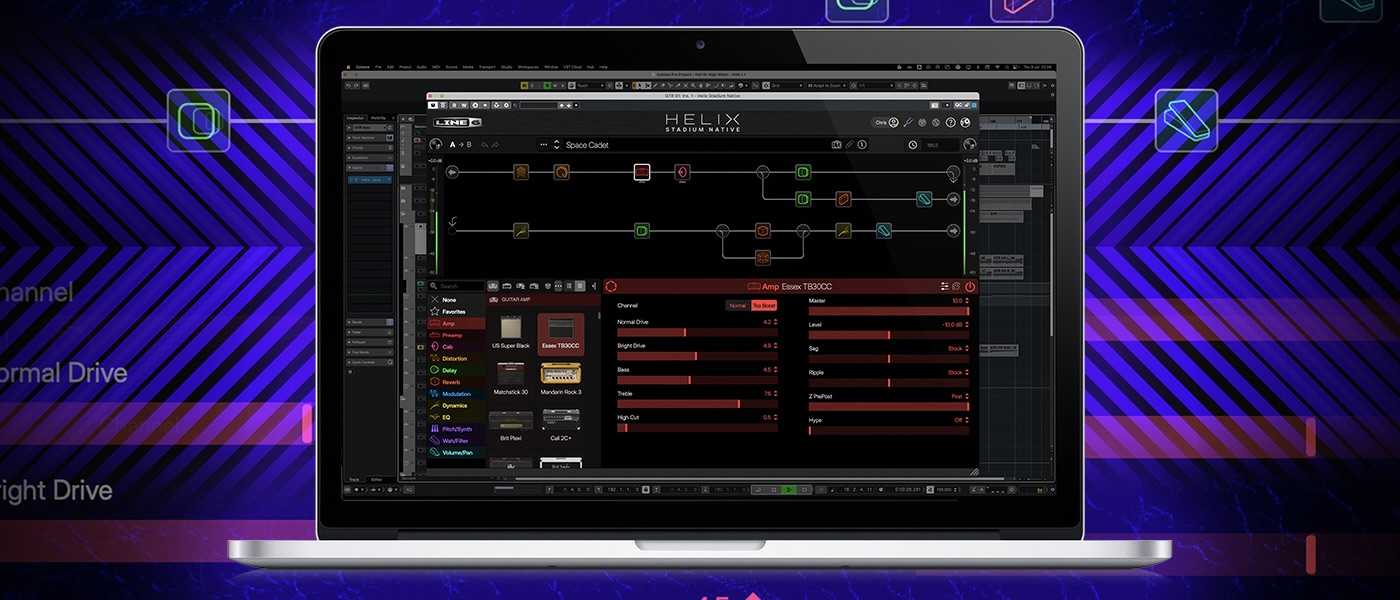Click the amp settings sliders icon
Viewport: 1400px width, 600px height.
[945, 287]
